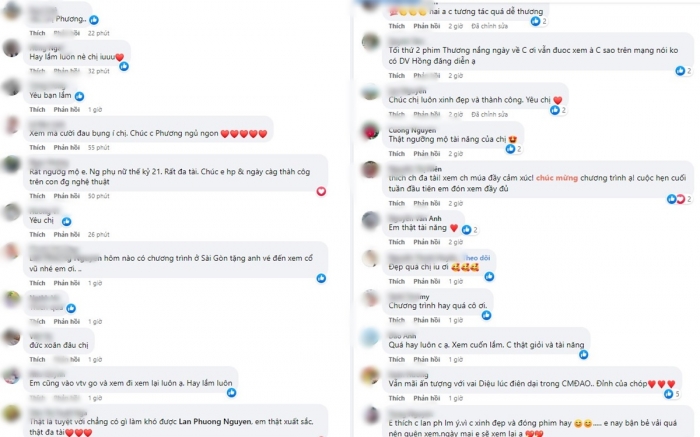
Task: Click like reaction on 'Hay lắm luôn nè chị' comment
Action: (124, 67)
